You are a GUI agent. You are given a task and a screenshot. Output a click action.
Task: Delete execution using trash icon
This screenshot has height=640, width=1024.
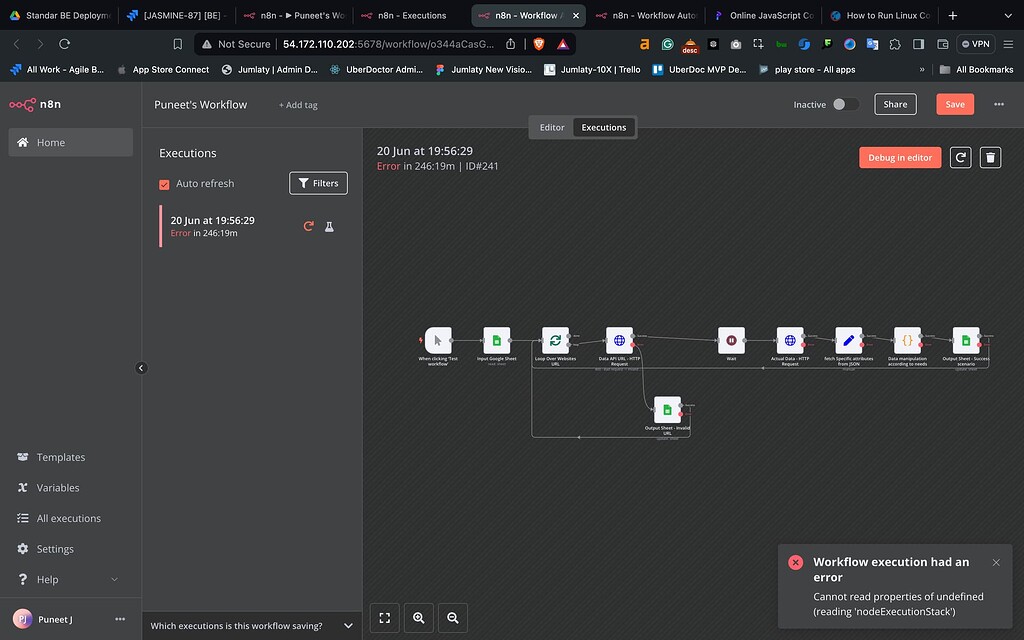[990, 158]
